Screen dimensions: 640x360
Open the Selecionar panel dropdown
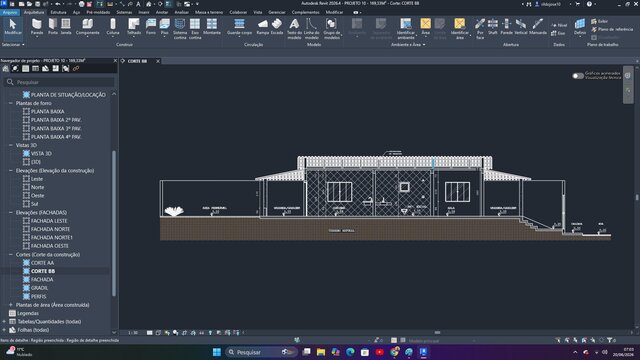click(x=13, y=44)
